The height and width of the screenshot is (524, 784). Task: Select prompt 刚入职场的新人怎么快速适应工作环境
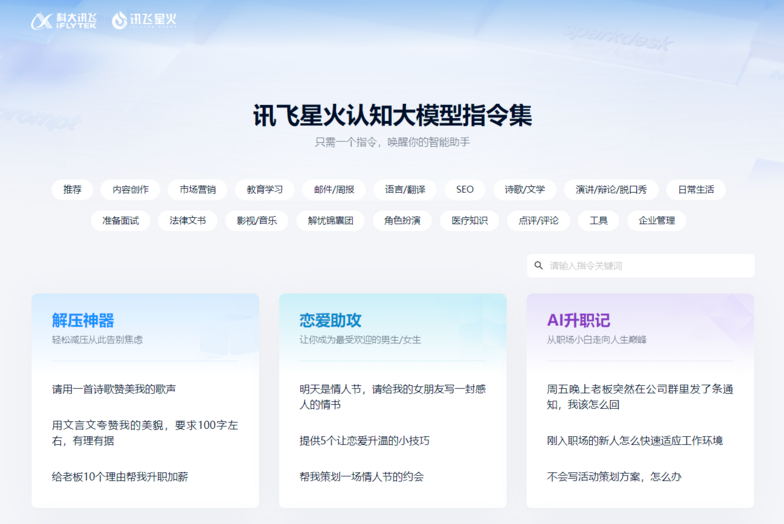coord(635,441)
